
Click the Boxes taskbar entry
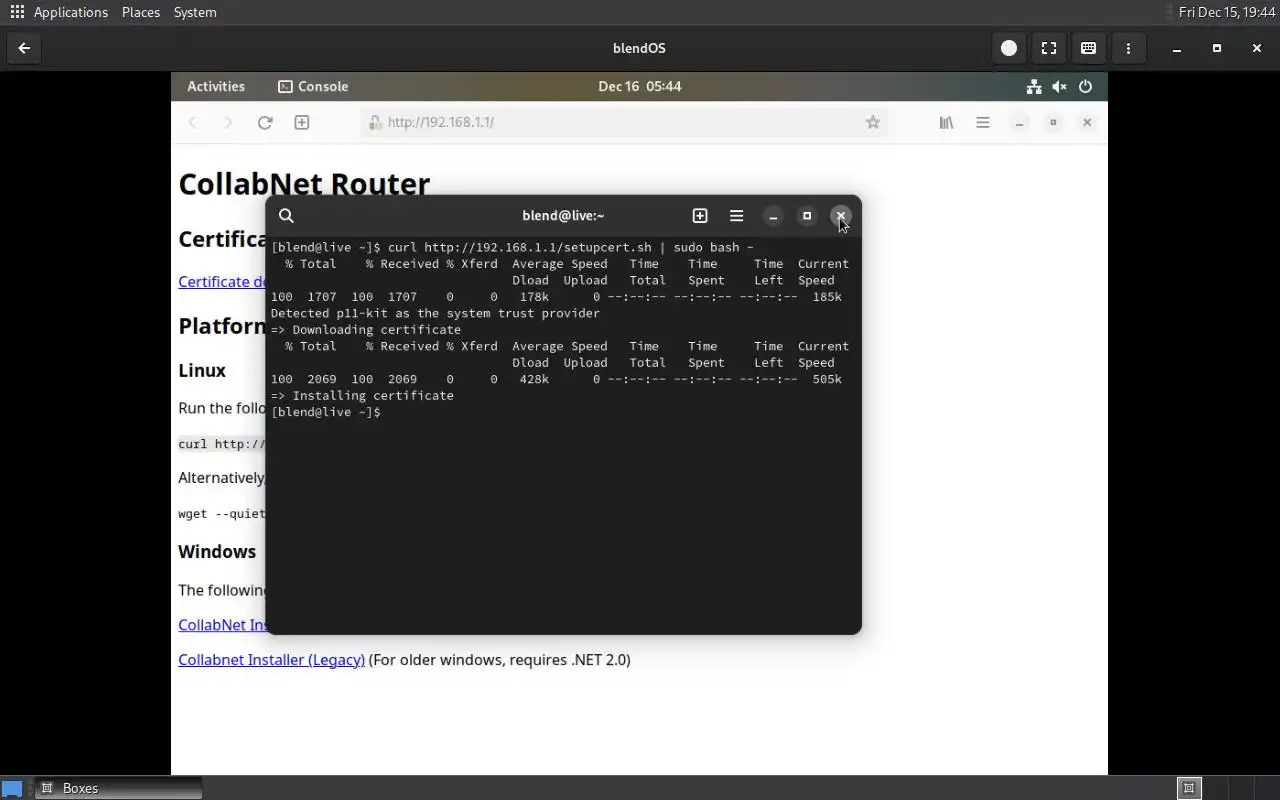coord(119,788)
